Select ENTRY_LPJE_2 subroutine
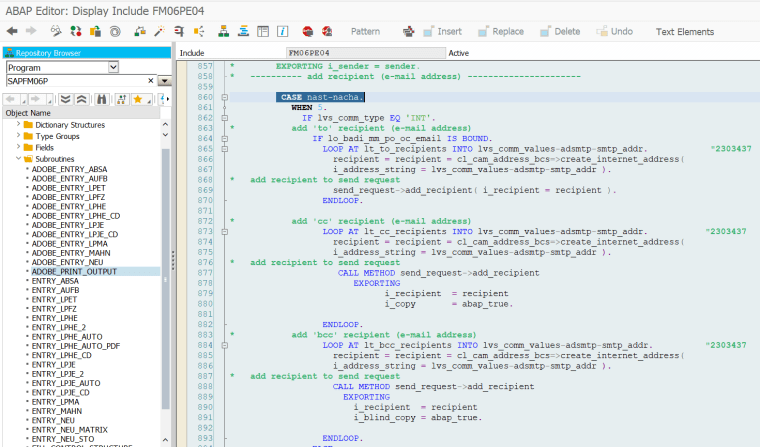Viewport: 760px width, 447px height. tap(58, 374)
